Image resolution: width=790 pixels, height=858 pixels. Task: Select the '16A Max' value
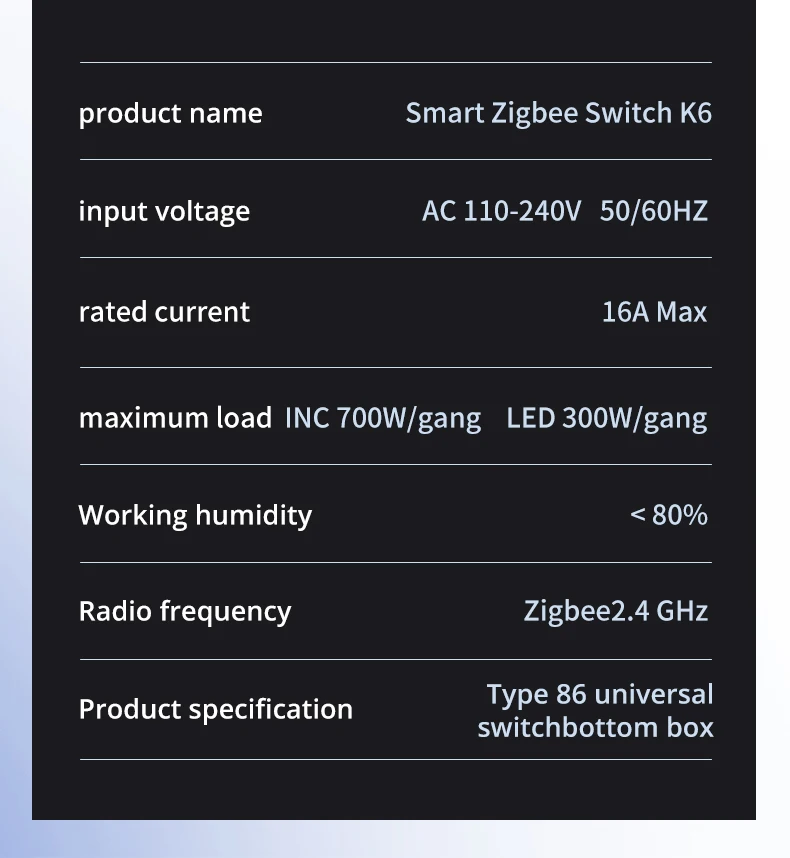click(x=654, y=312)
